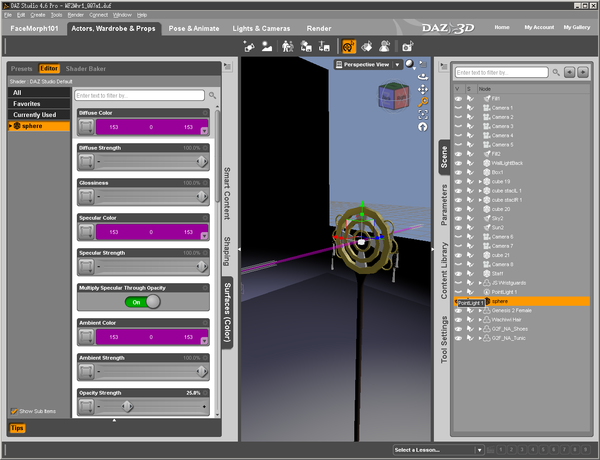Open the draw style sphere icon menu

tap(410, 64)
